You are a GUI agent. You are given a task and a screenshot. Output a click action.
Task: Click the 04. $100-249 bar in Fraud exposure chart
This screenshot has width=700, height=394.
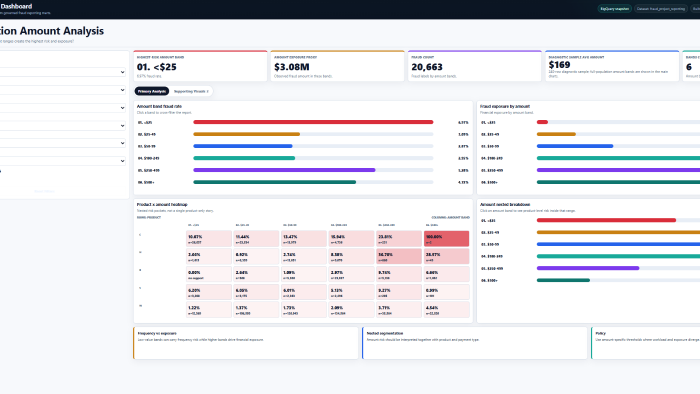point(618,158)
